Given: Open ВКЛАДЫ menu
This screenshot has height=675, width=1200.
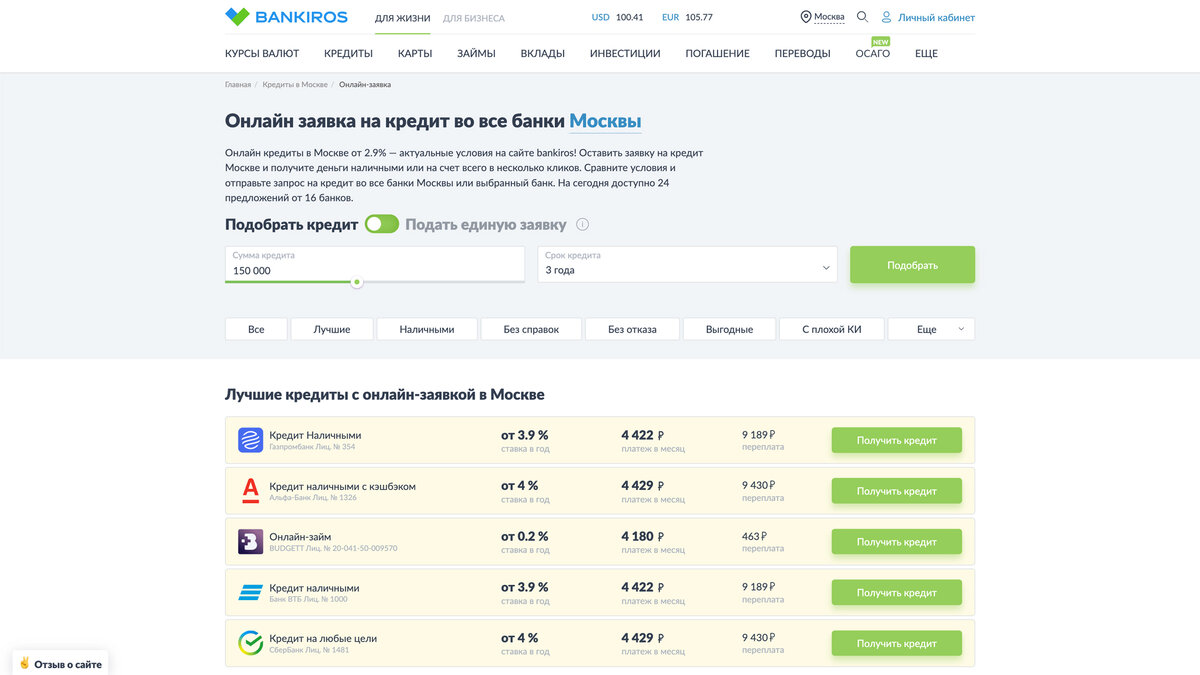Looking at the screenshot, I should [x=543, y=54].
